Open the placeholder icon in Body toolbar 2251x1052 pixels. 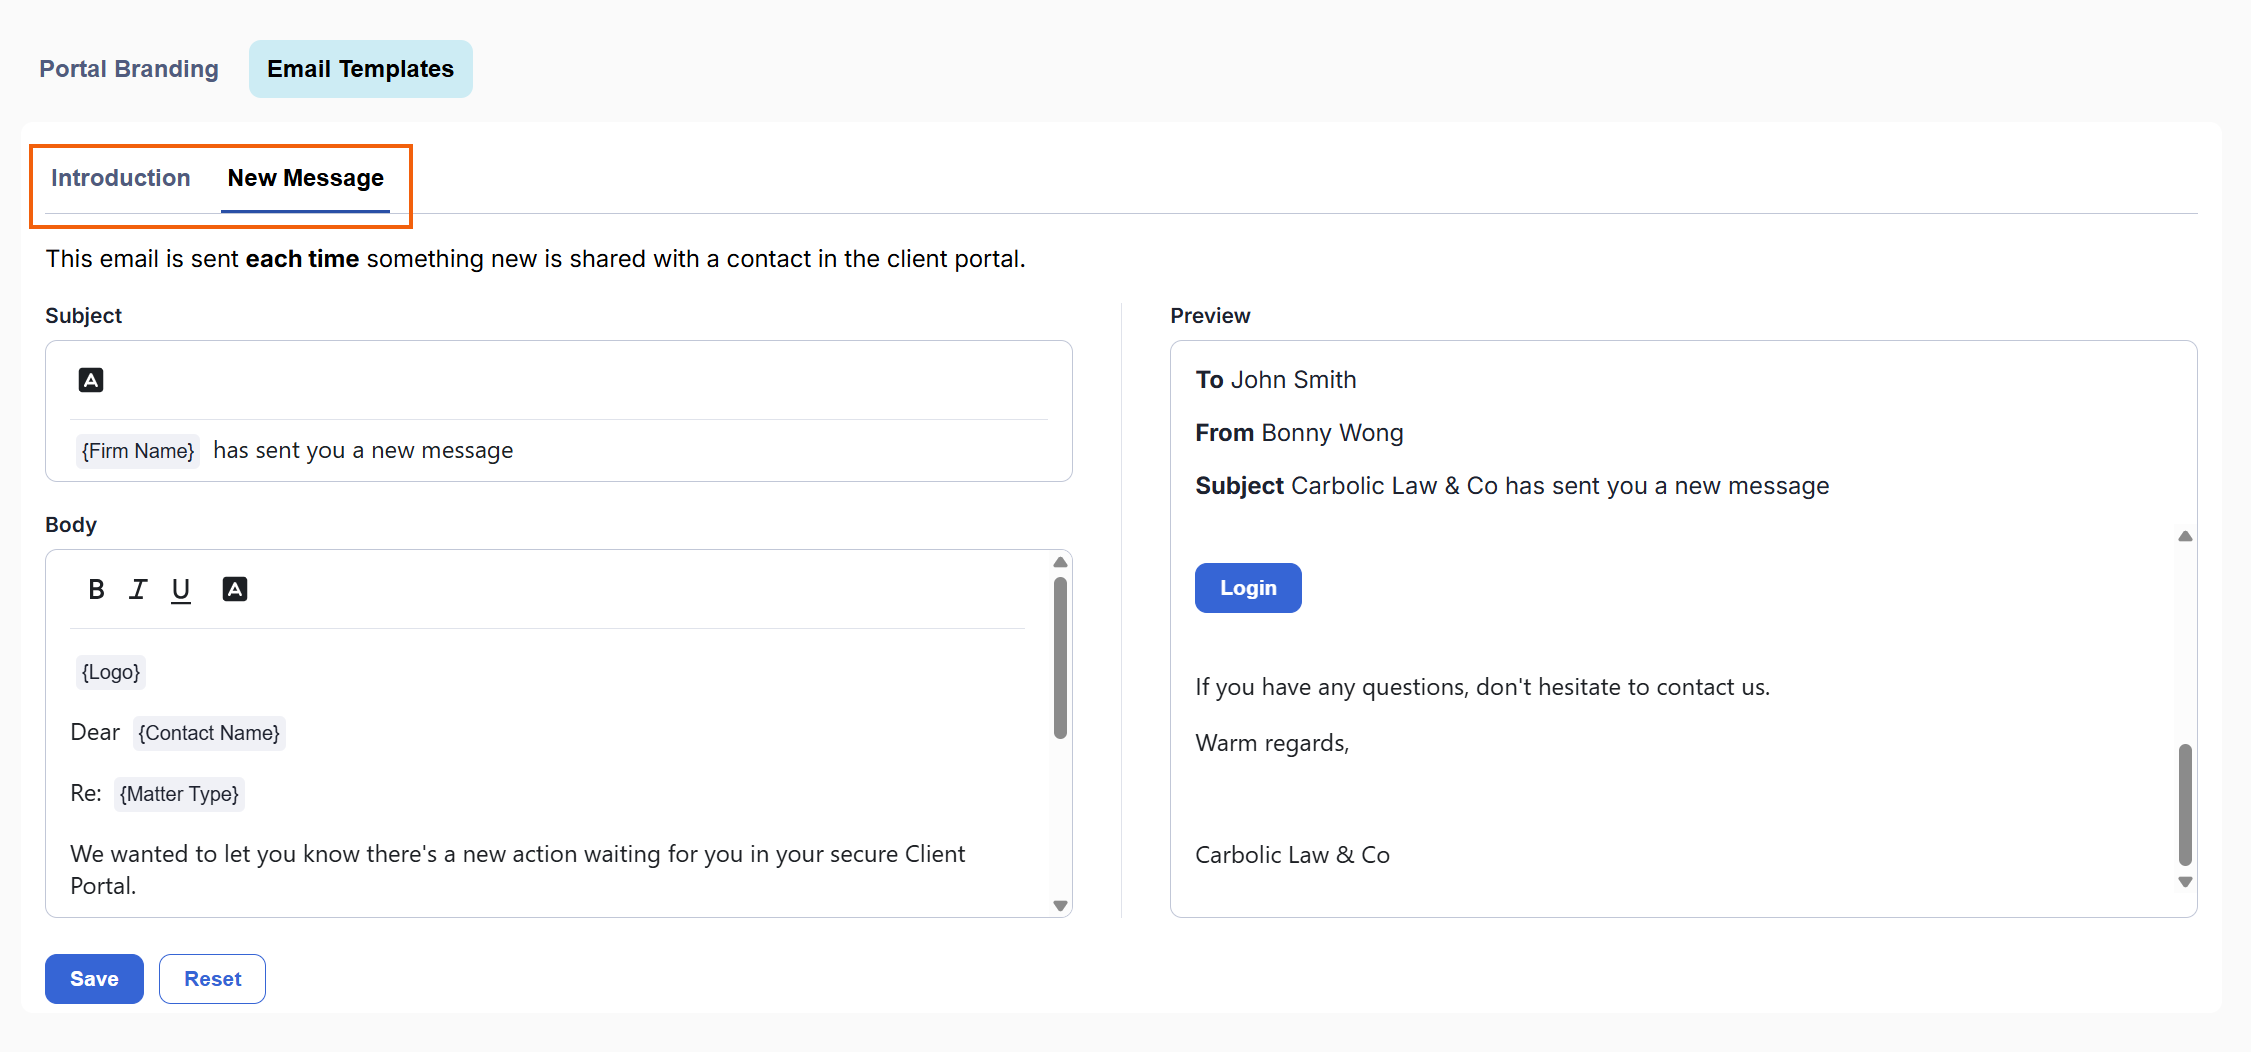click(x=234, y=590)
